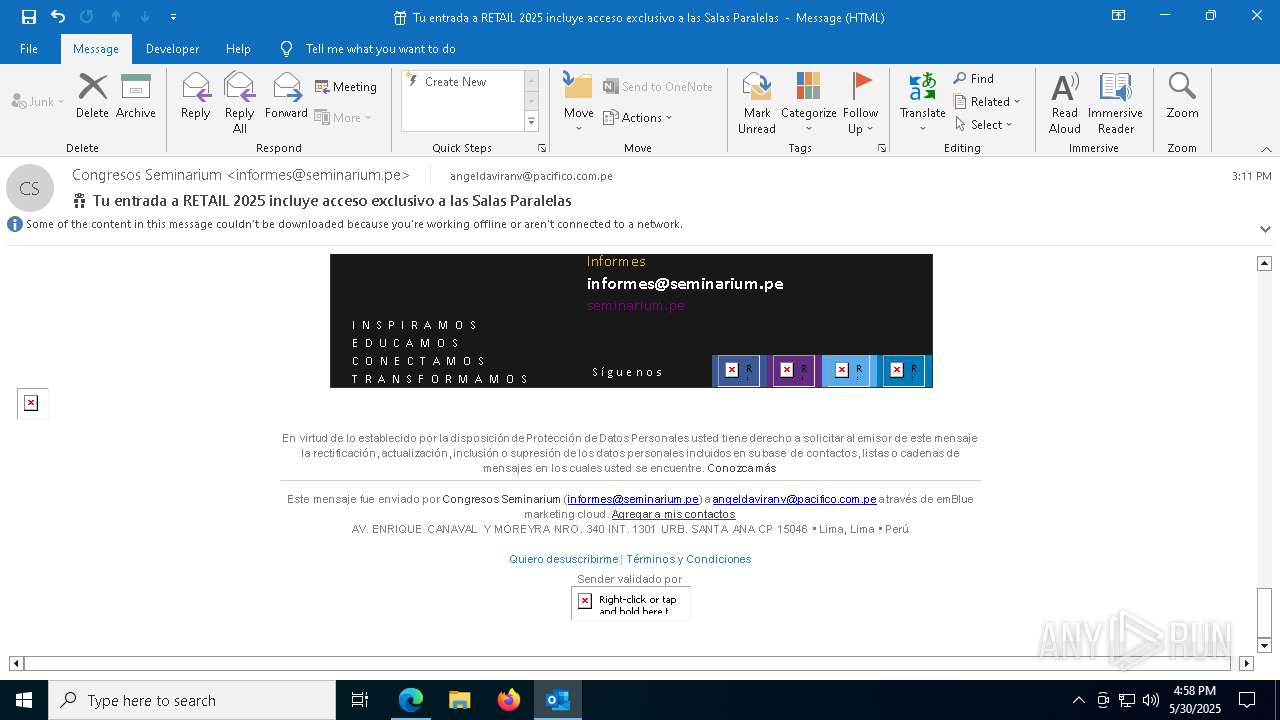Image resolution: width=1280 pixels, height=720 pixels.
Task: Click Quiero desuscribirme link
Action: [x=563, y=559]
